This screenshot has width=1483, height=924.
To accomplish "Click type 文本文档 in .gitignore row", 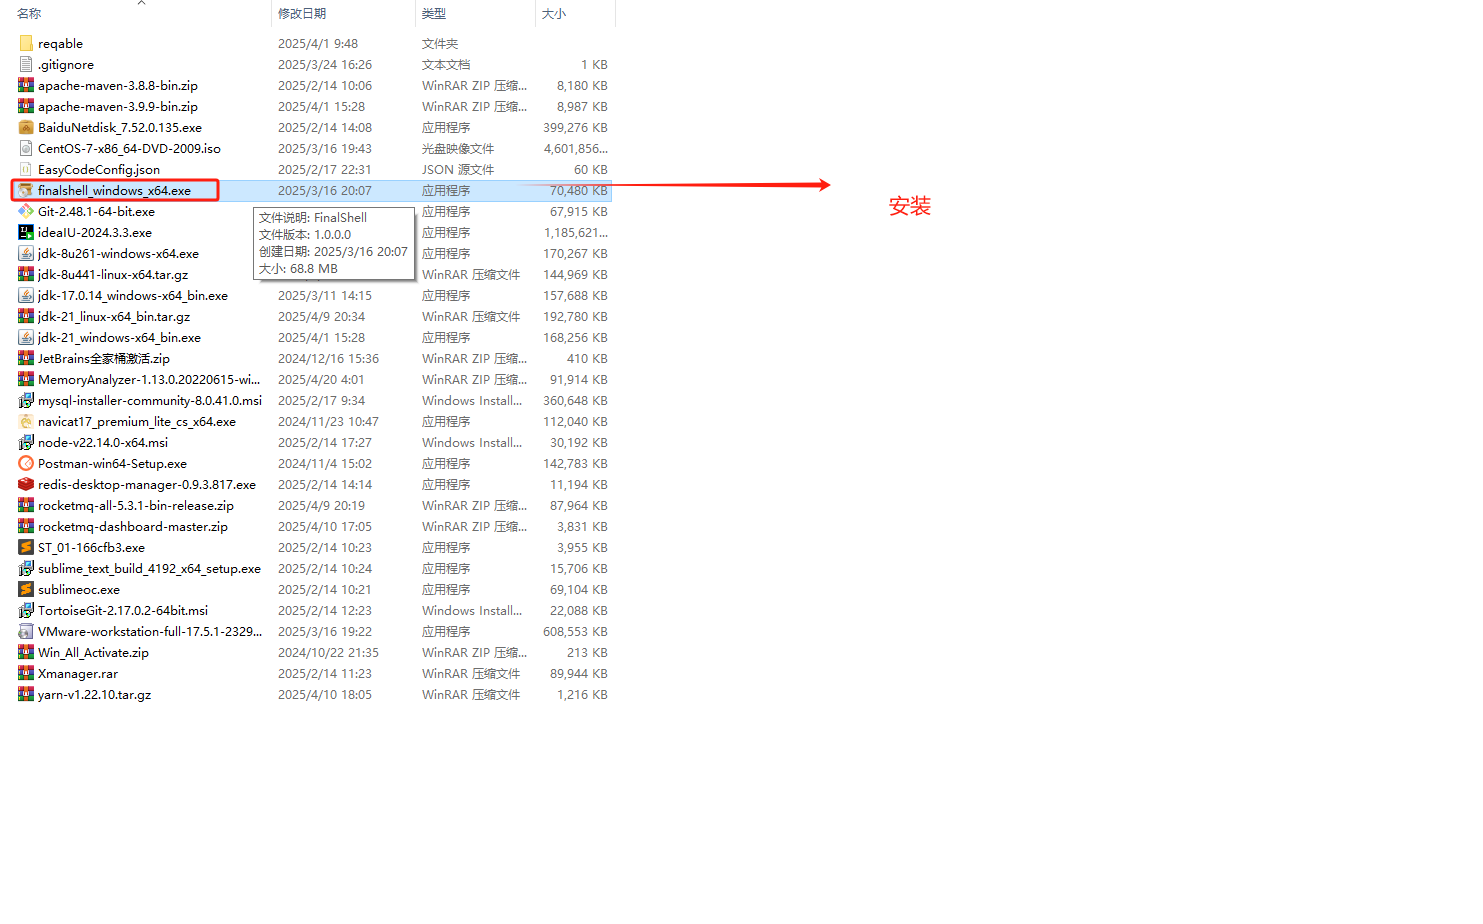I will (x=446, y=64).
